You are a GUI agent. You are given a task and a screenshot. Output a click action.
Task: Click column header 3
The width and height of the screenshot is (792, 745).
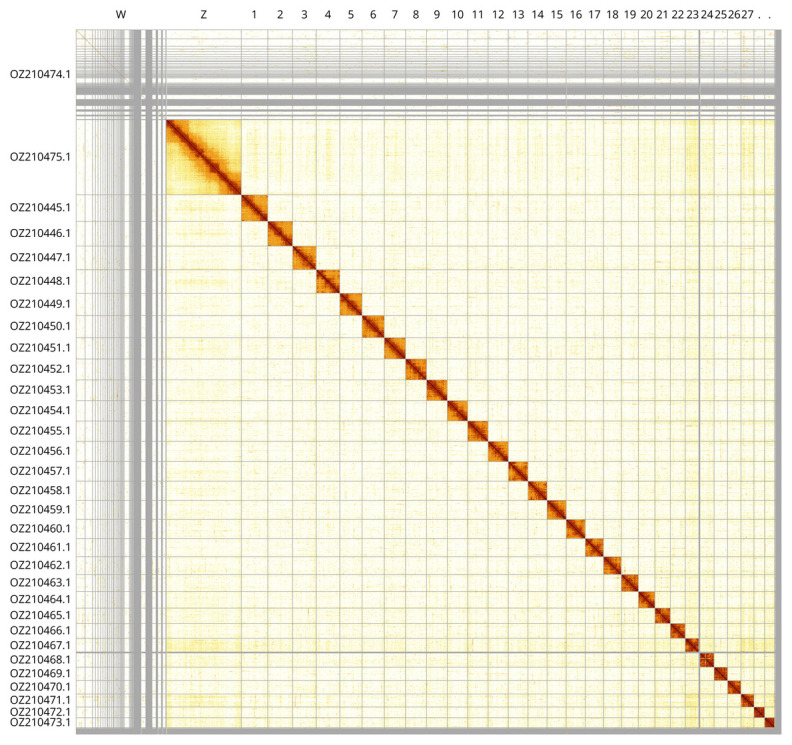304,15
